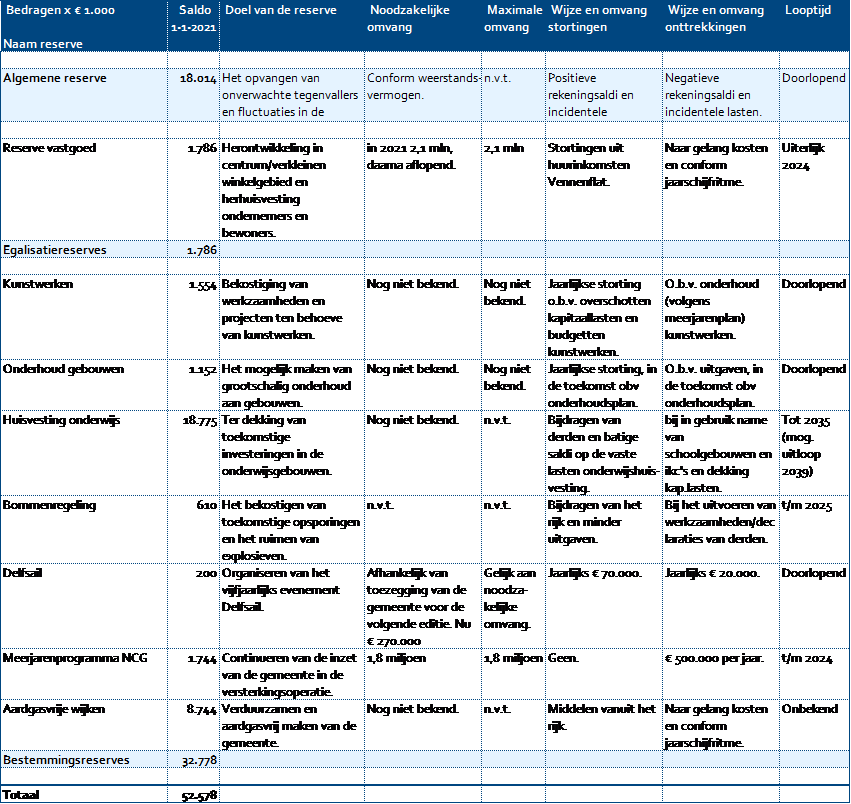Viewport: 851px width, 804px height.
Task: Select the 'Saldo 1-1-2021' column header
Action: 194,18
